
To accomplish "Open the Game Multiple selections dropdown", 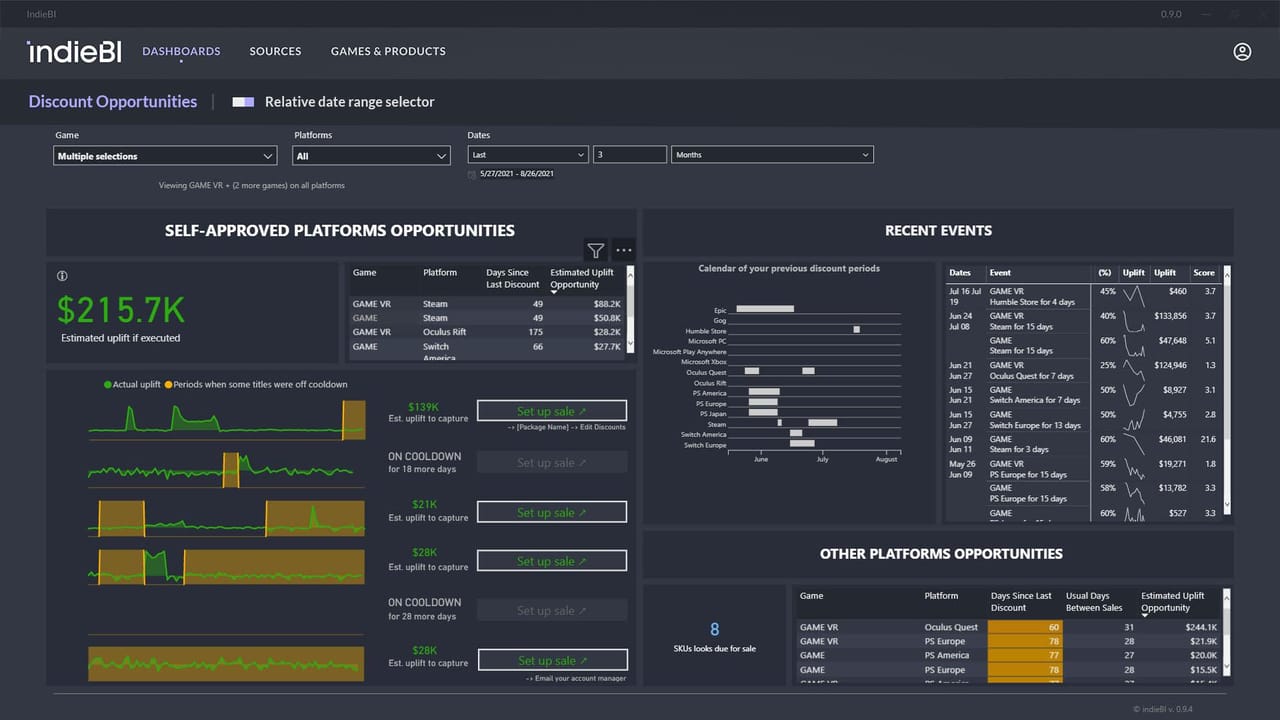I will click(164, 155).
